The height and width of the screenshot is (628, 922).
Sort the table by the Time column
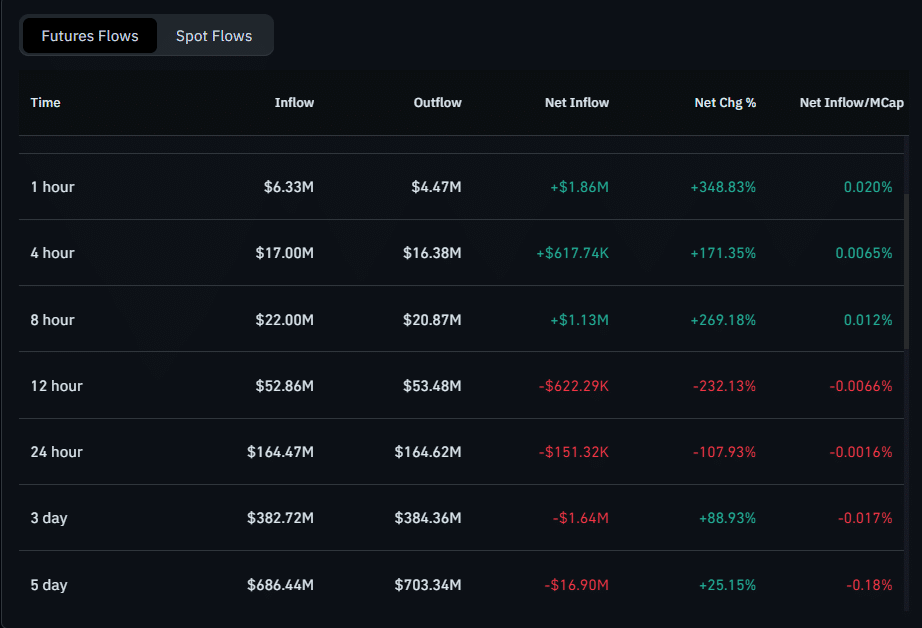coord(45,102)
